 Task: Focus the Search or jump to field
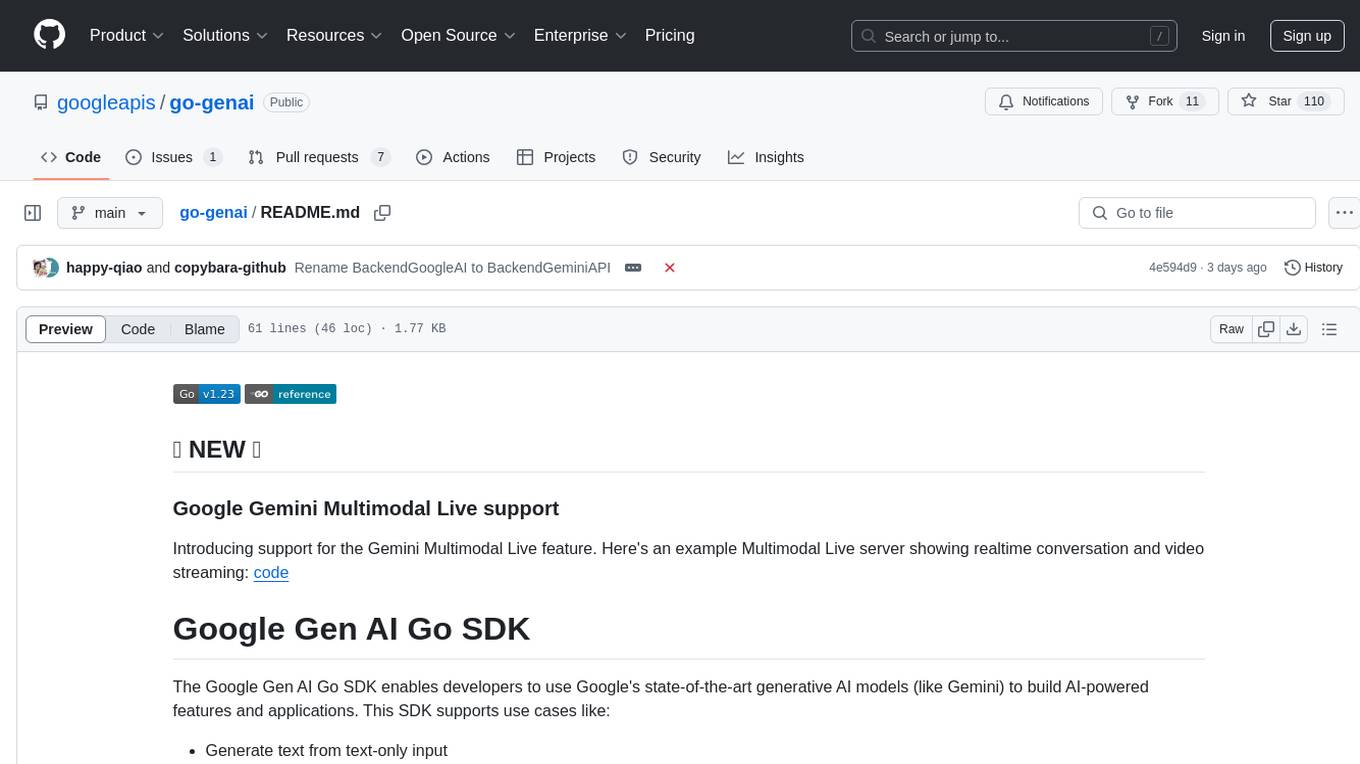[x=1015, y=36]
